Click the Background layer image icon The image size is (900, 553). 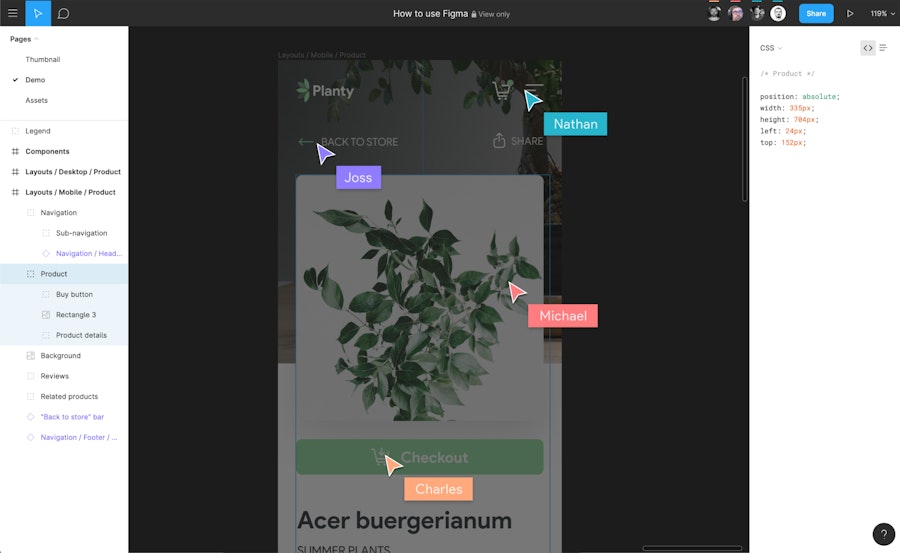30,355
